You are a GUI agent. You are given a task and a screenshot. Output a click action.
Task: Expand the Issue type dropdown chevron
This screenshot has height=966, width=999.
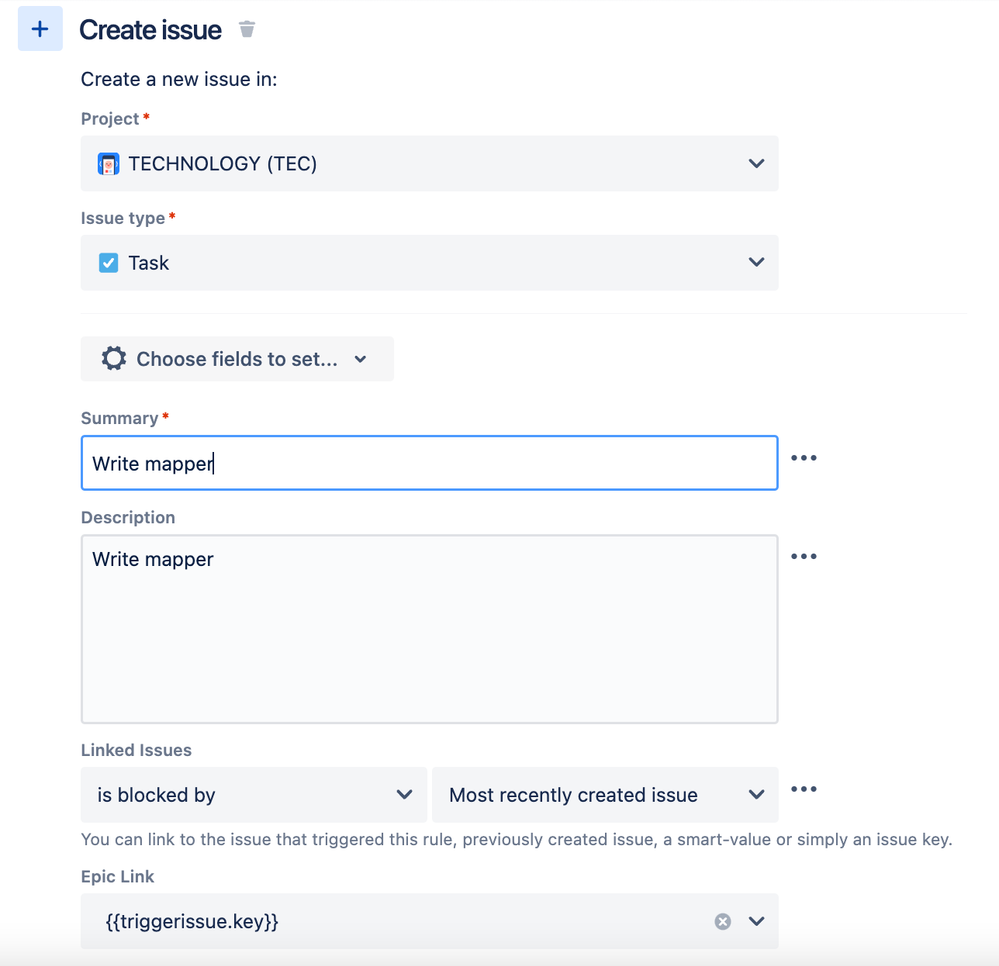tap(756, 262)
